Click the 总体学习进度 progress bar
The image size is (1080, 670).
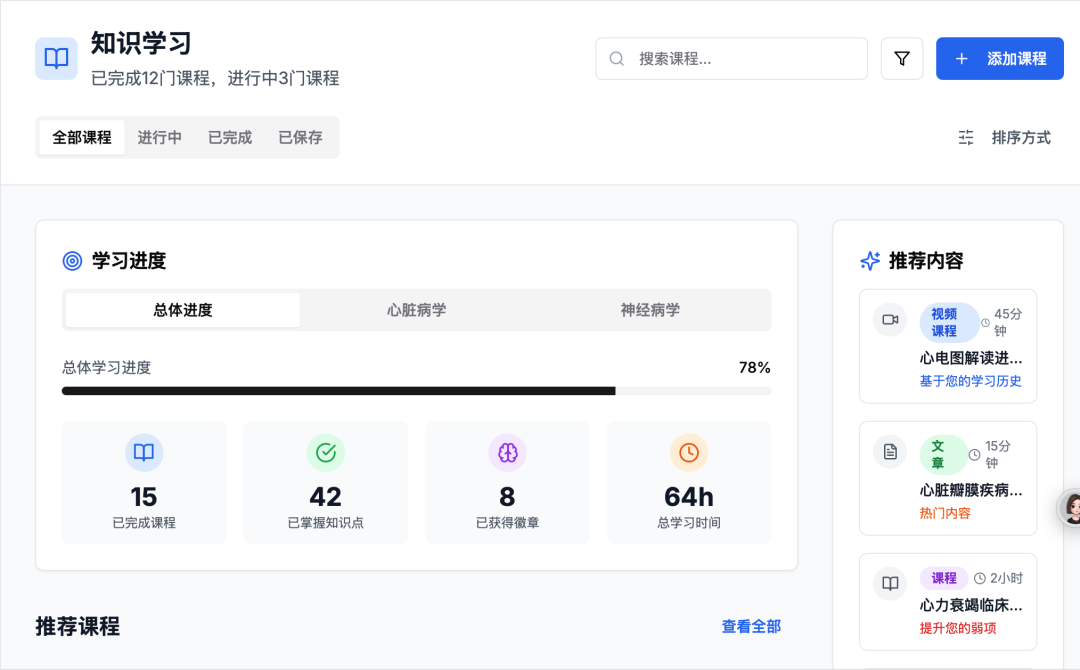(416, 391)
